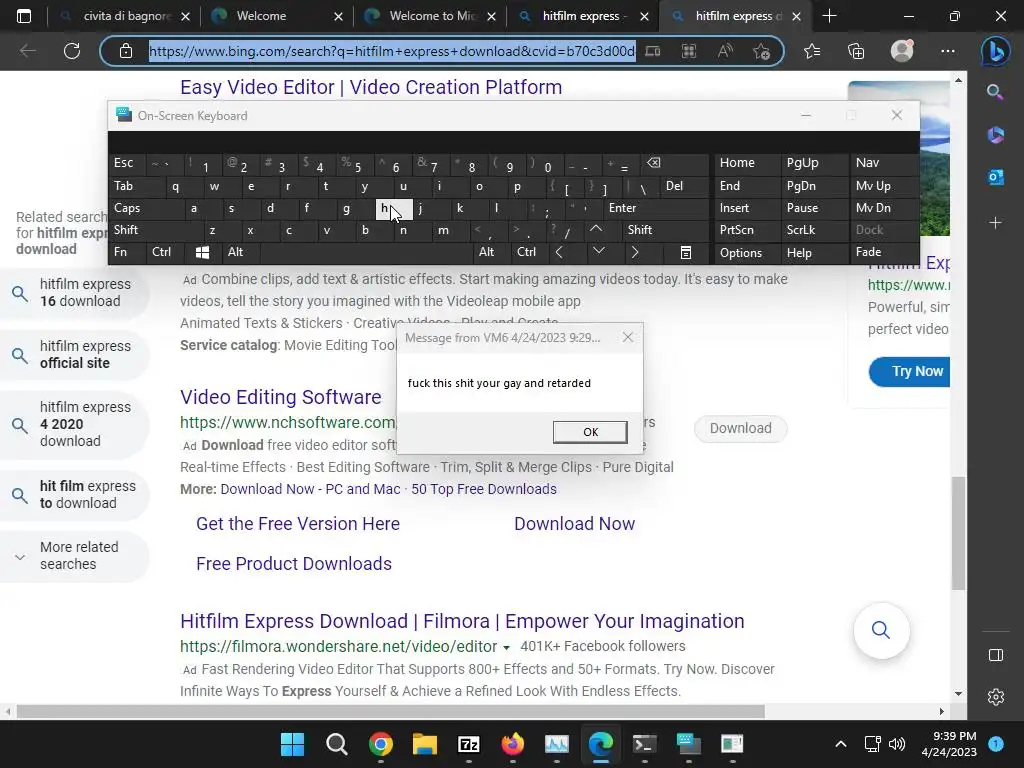Toggle the Fn key on On-Screen Keyboard
1024x768 pixels.
pos(127,252)
